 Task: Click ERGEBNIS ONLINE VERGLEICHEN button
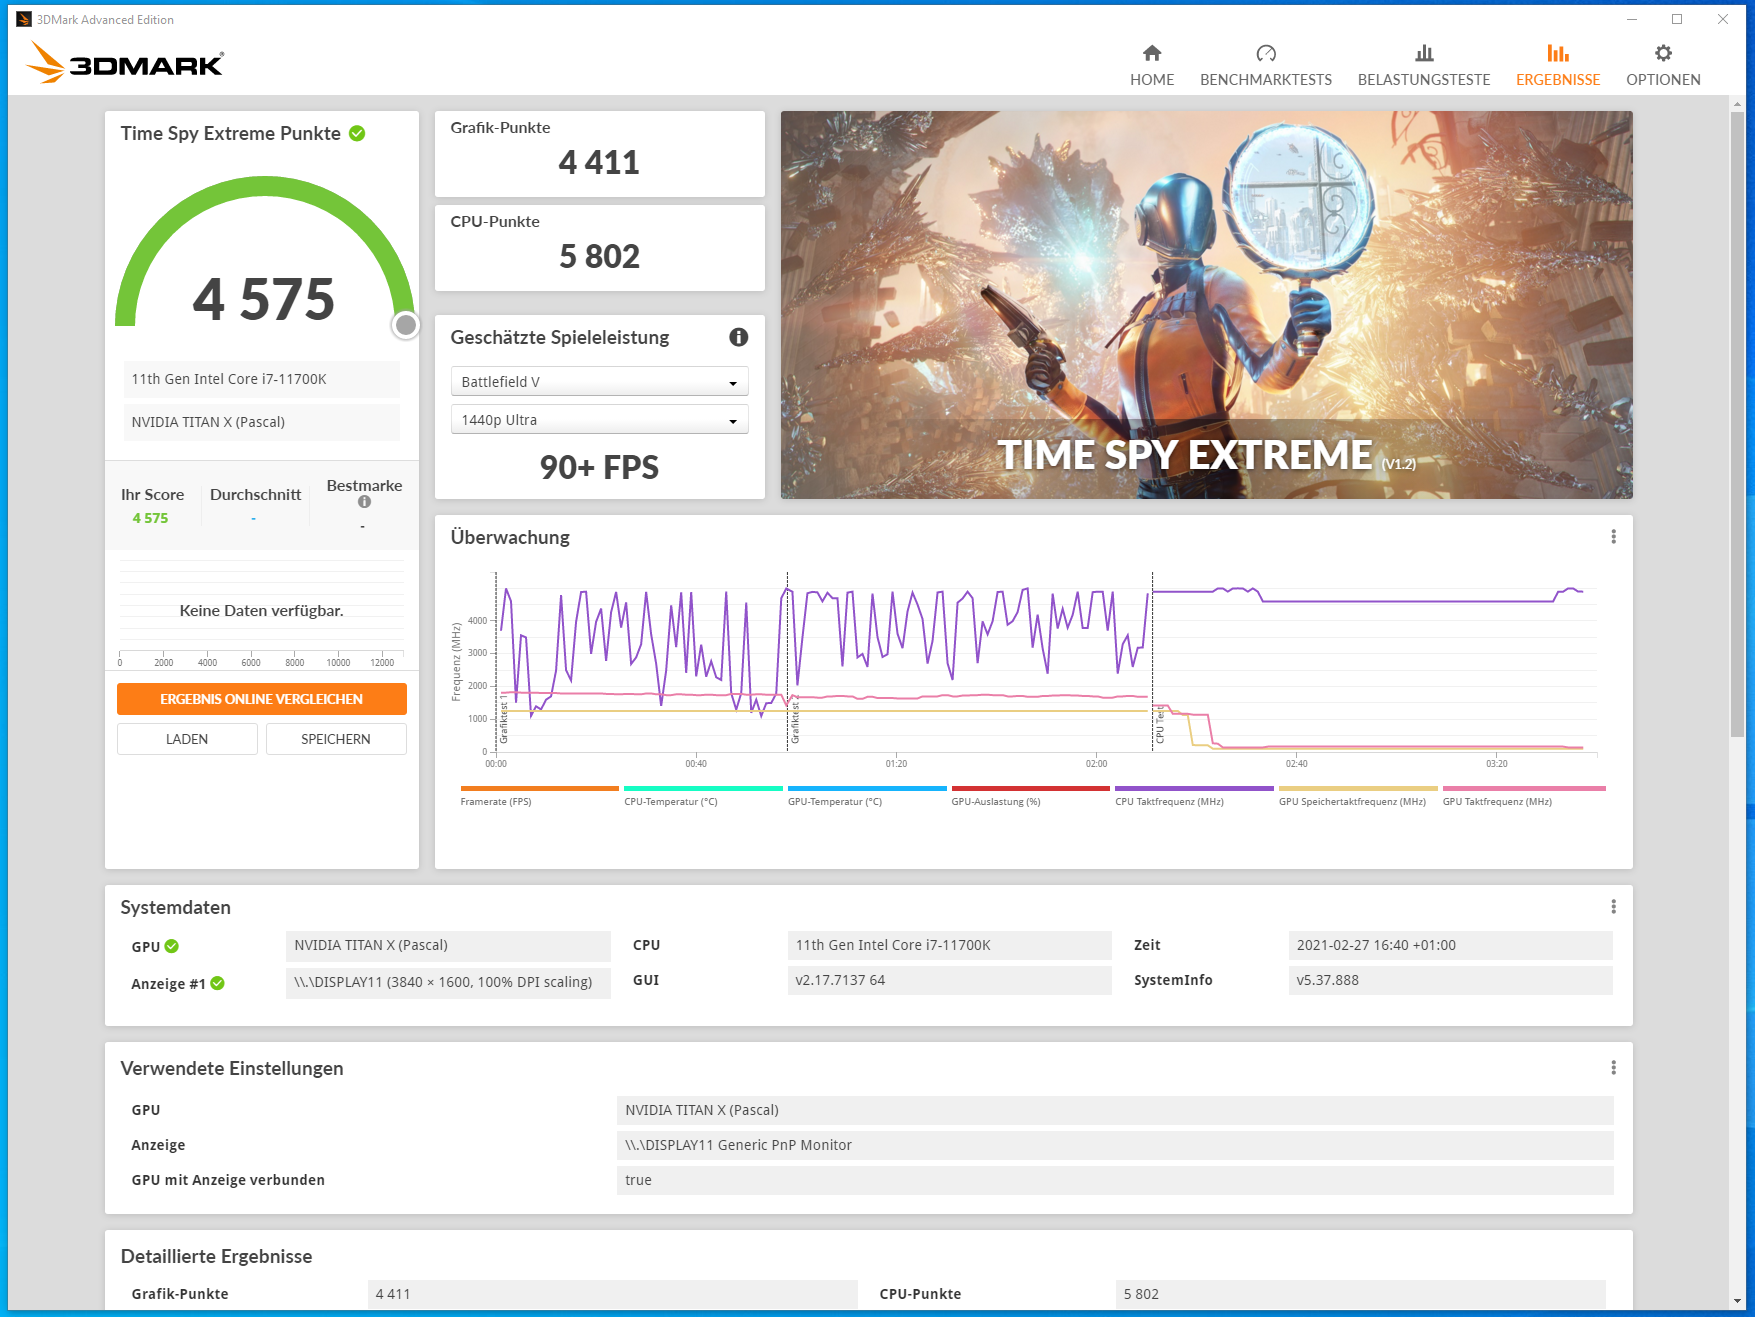pyautogui.click(x=261, y=699)
